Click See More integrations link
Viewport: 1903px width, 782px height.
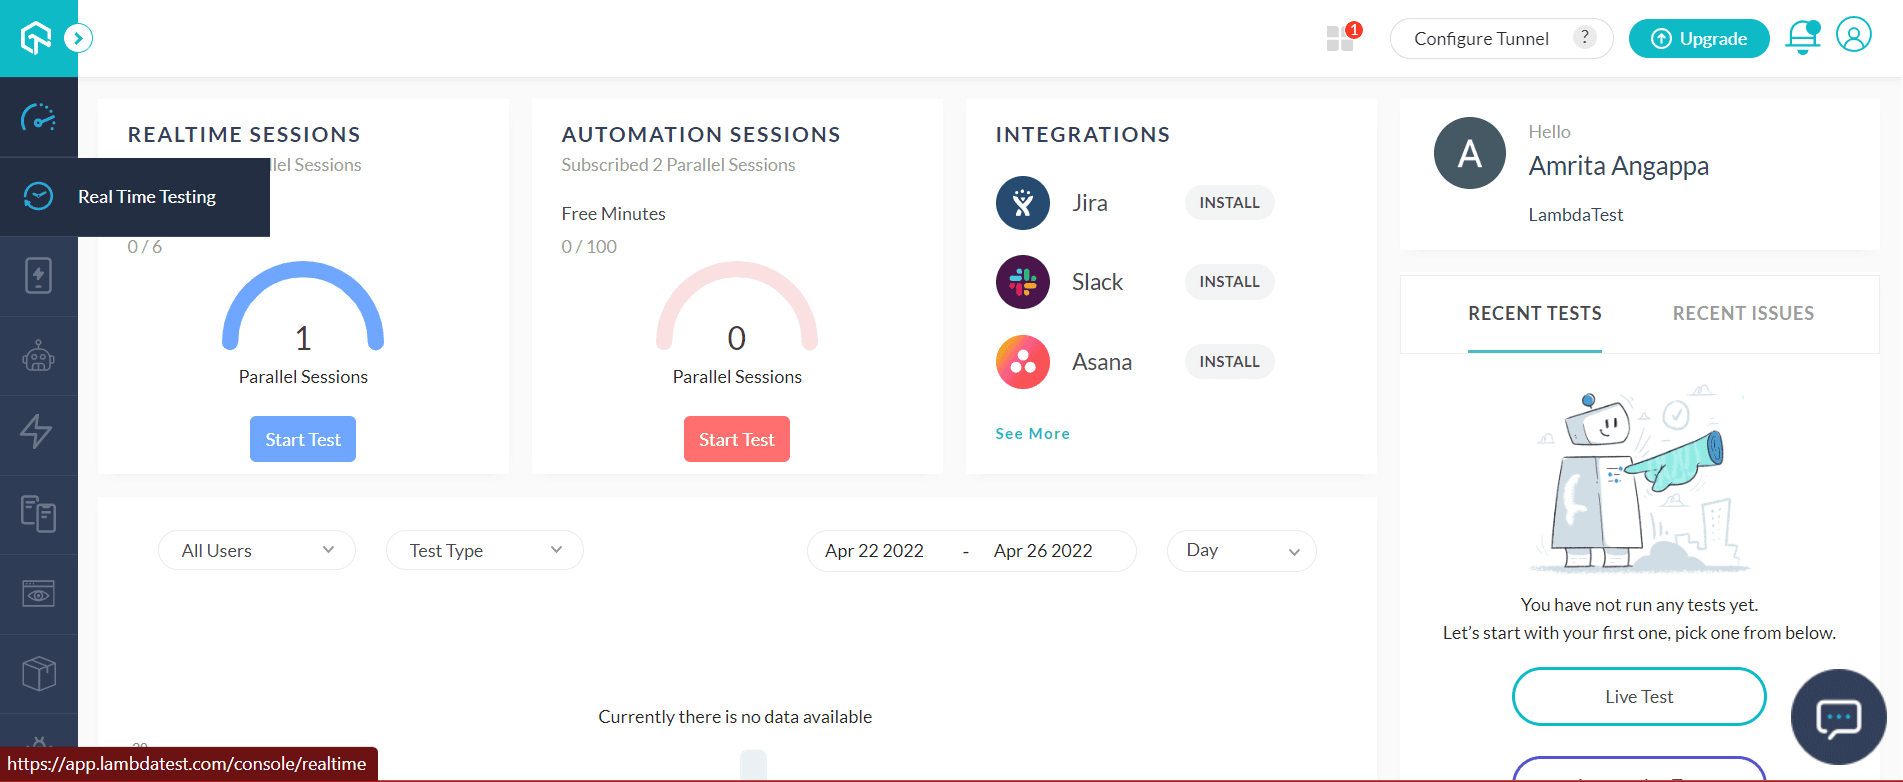point(1032,434)
